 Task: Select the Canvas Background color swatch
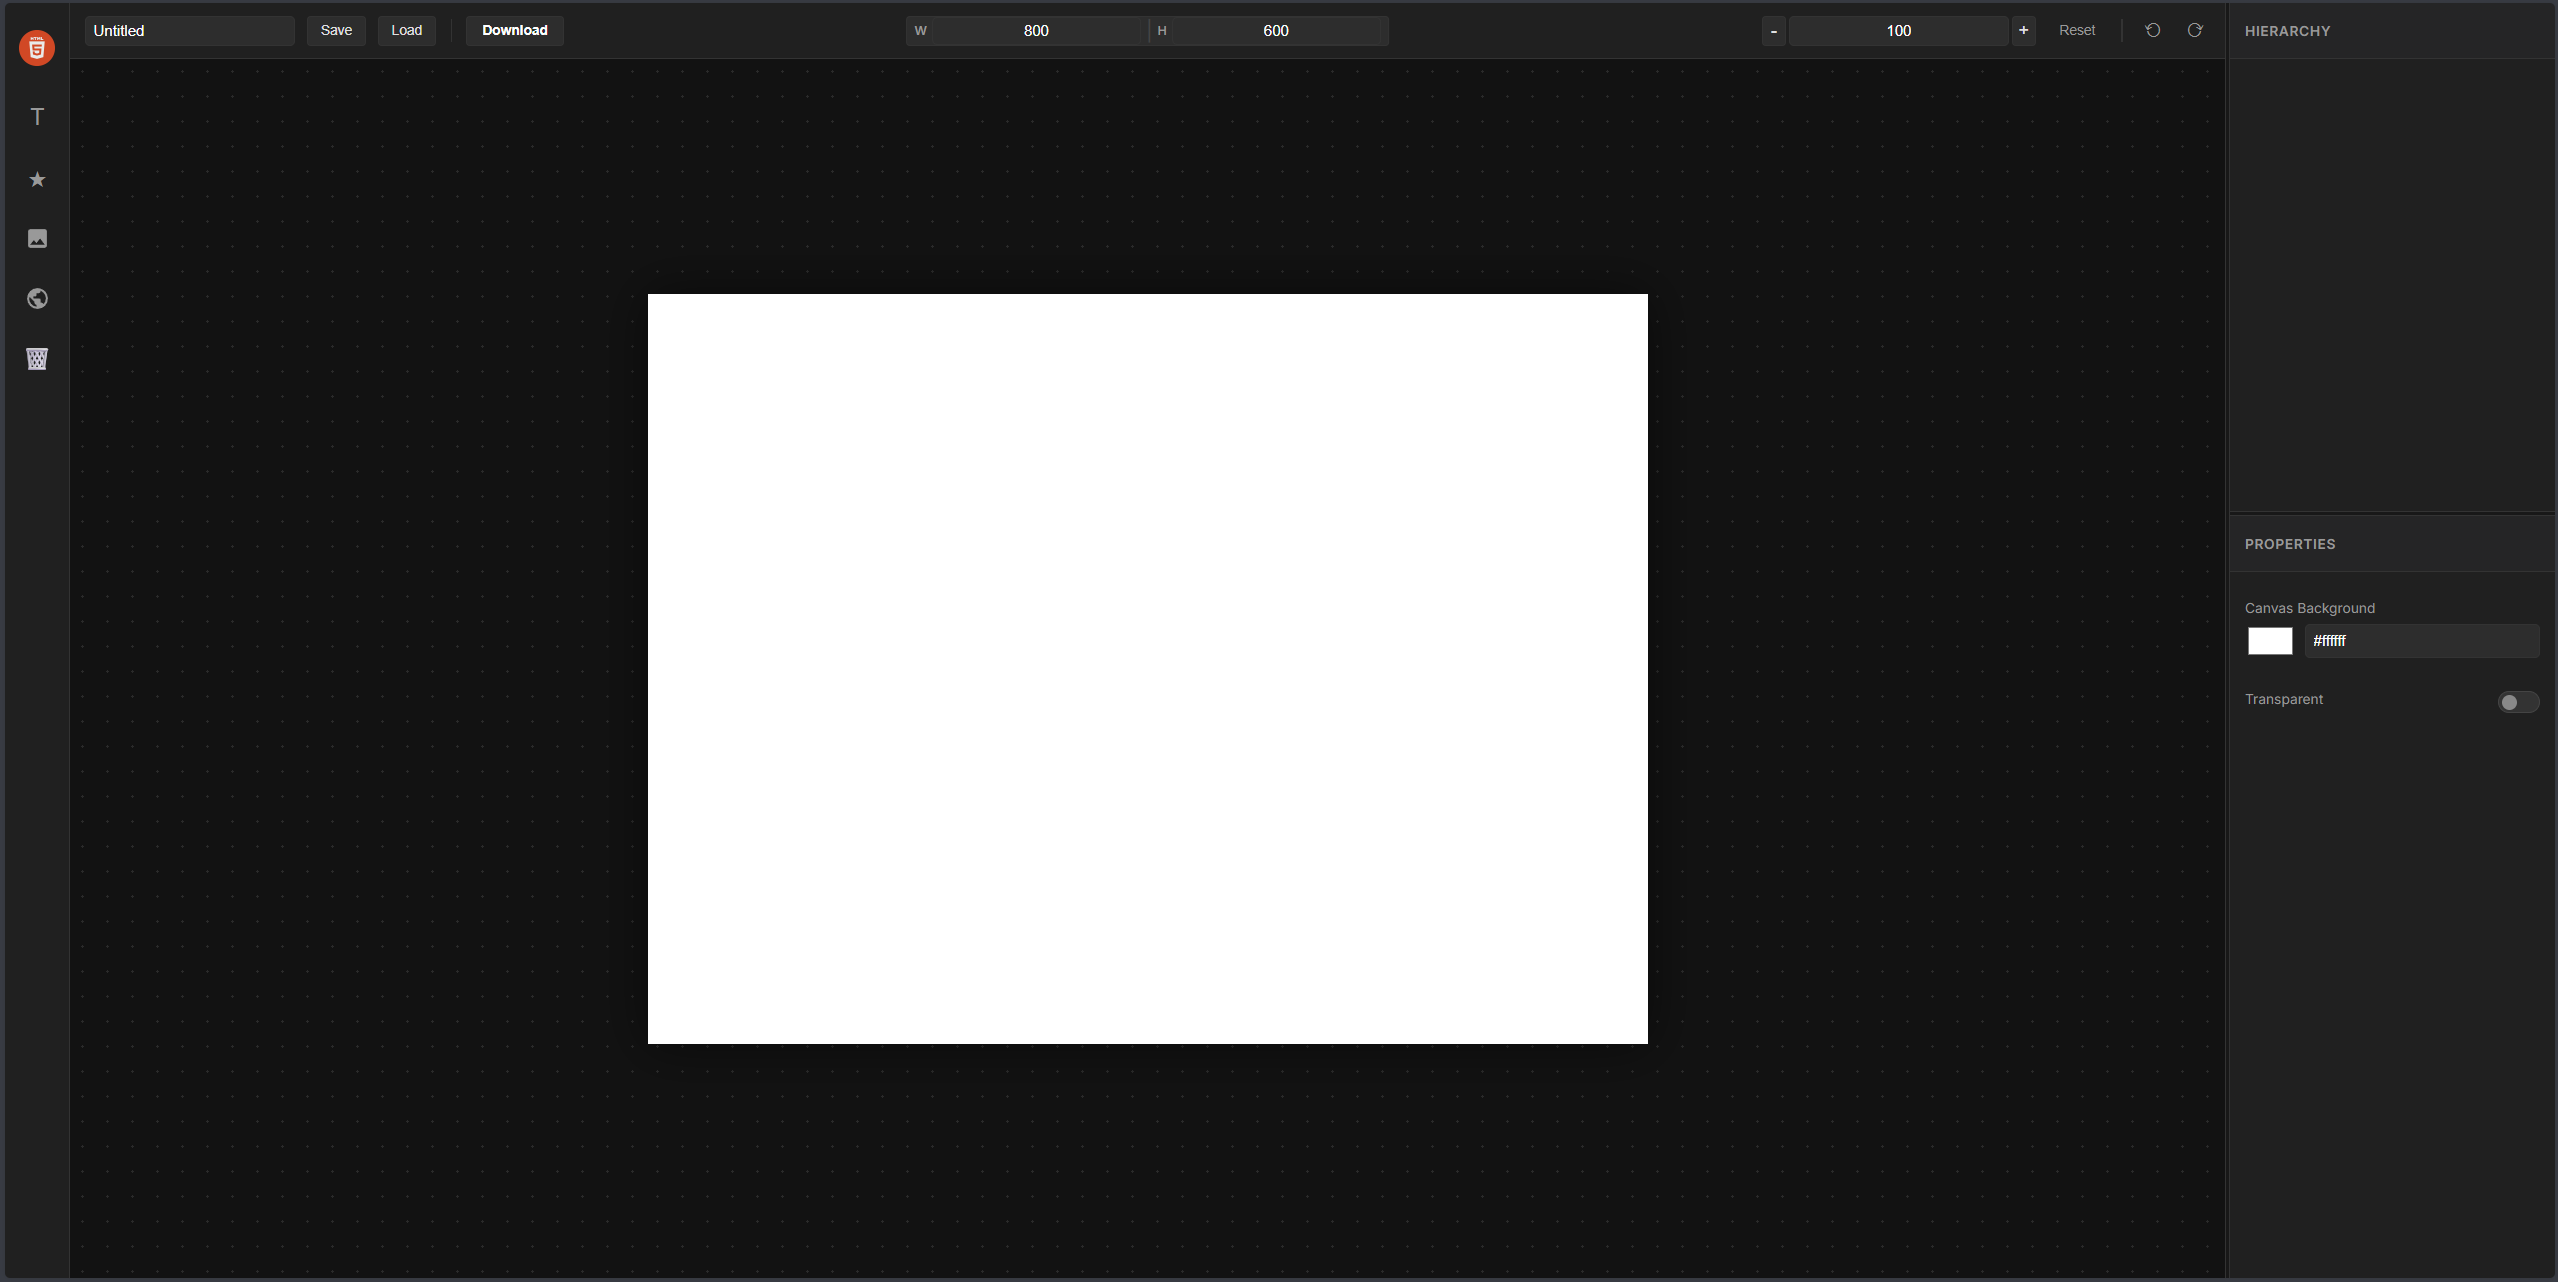click(x=2268, y=641)
